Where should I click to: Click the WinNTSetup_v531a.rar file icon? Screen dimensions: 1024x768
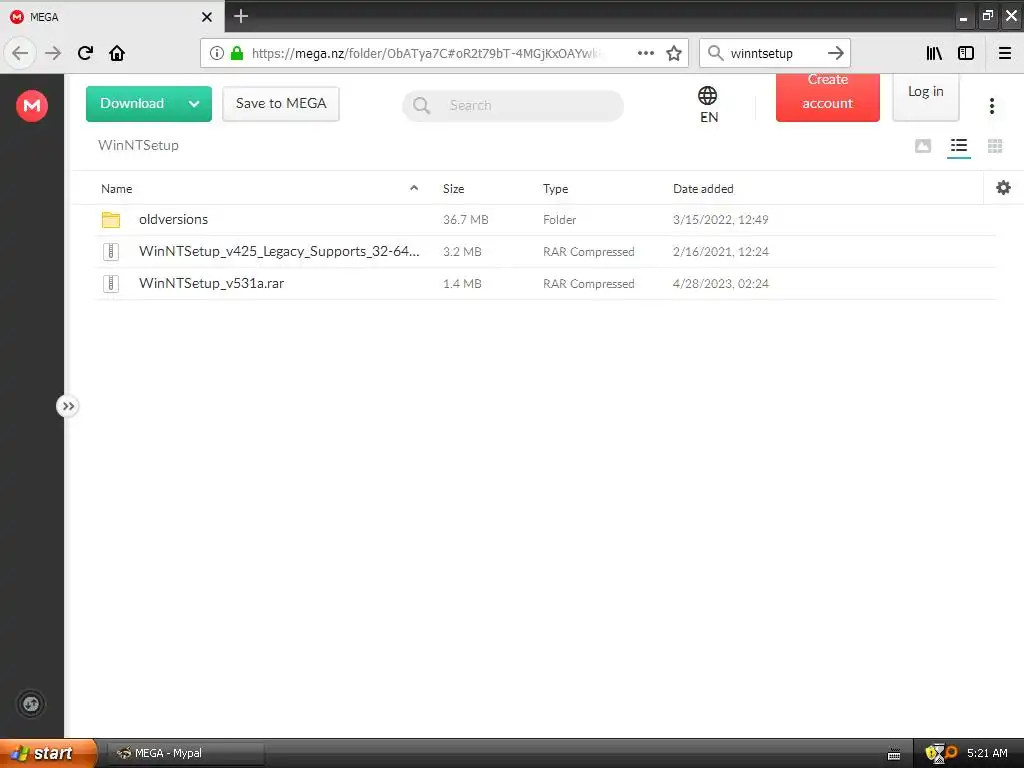111,283
